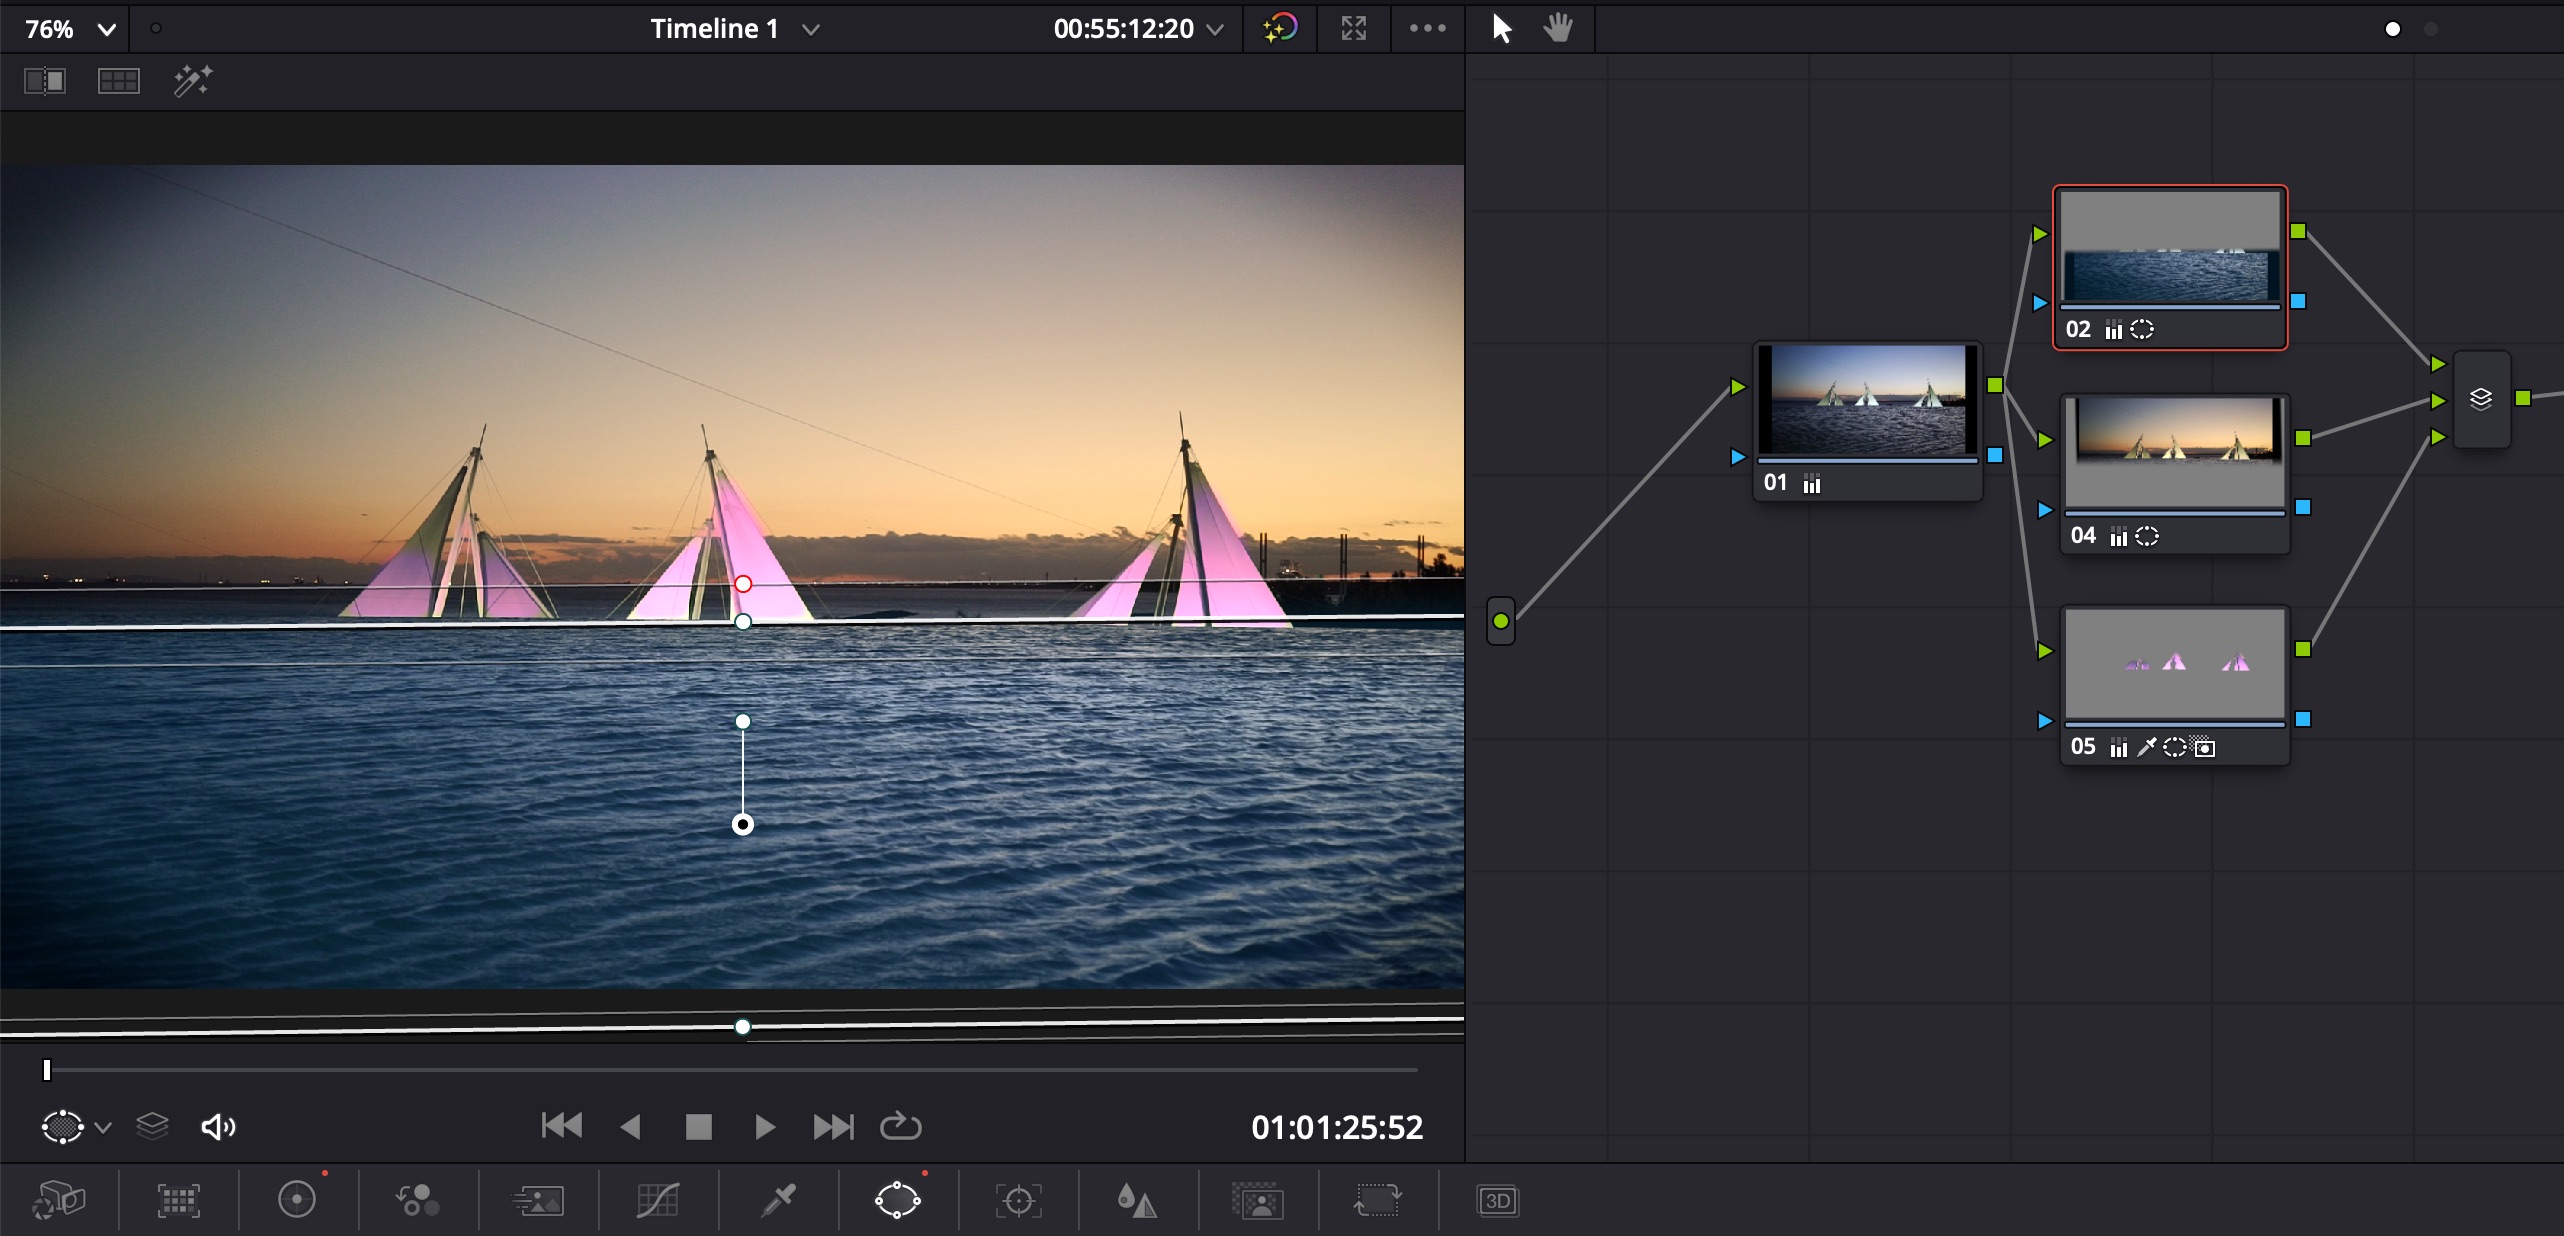Open the Tracker palette
The width and height of the screenshot is (2564, 1236).
pyautogui.click(x=1018, y=1199)
